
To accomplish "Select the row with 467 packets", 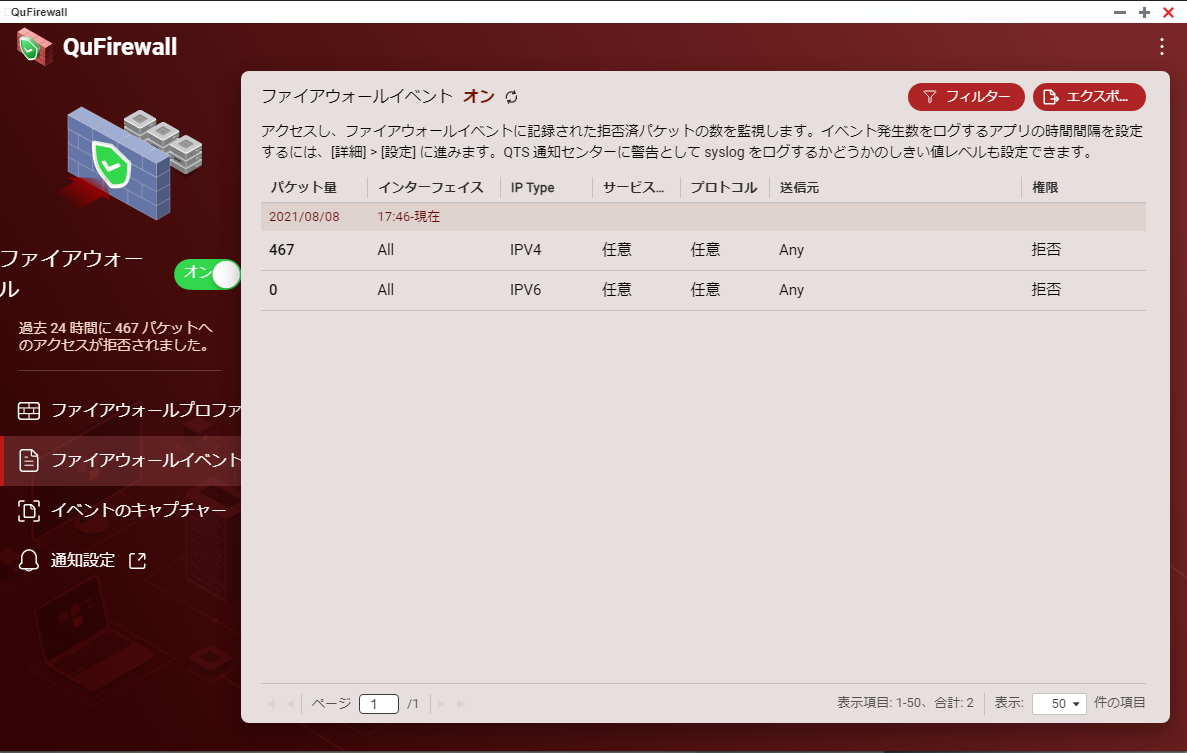I will 703,250.
